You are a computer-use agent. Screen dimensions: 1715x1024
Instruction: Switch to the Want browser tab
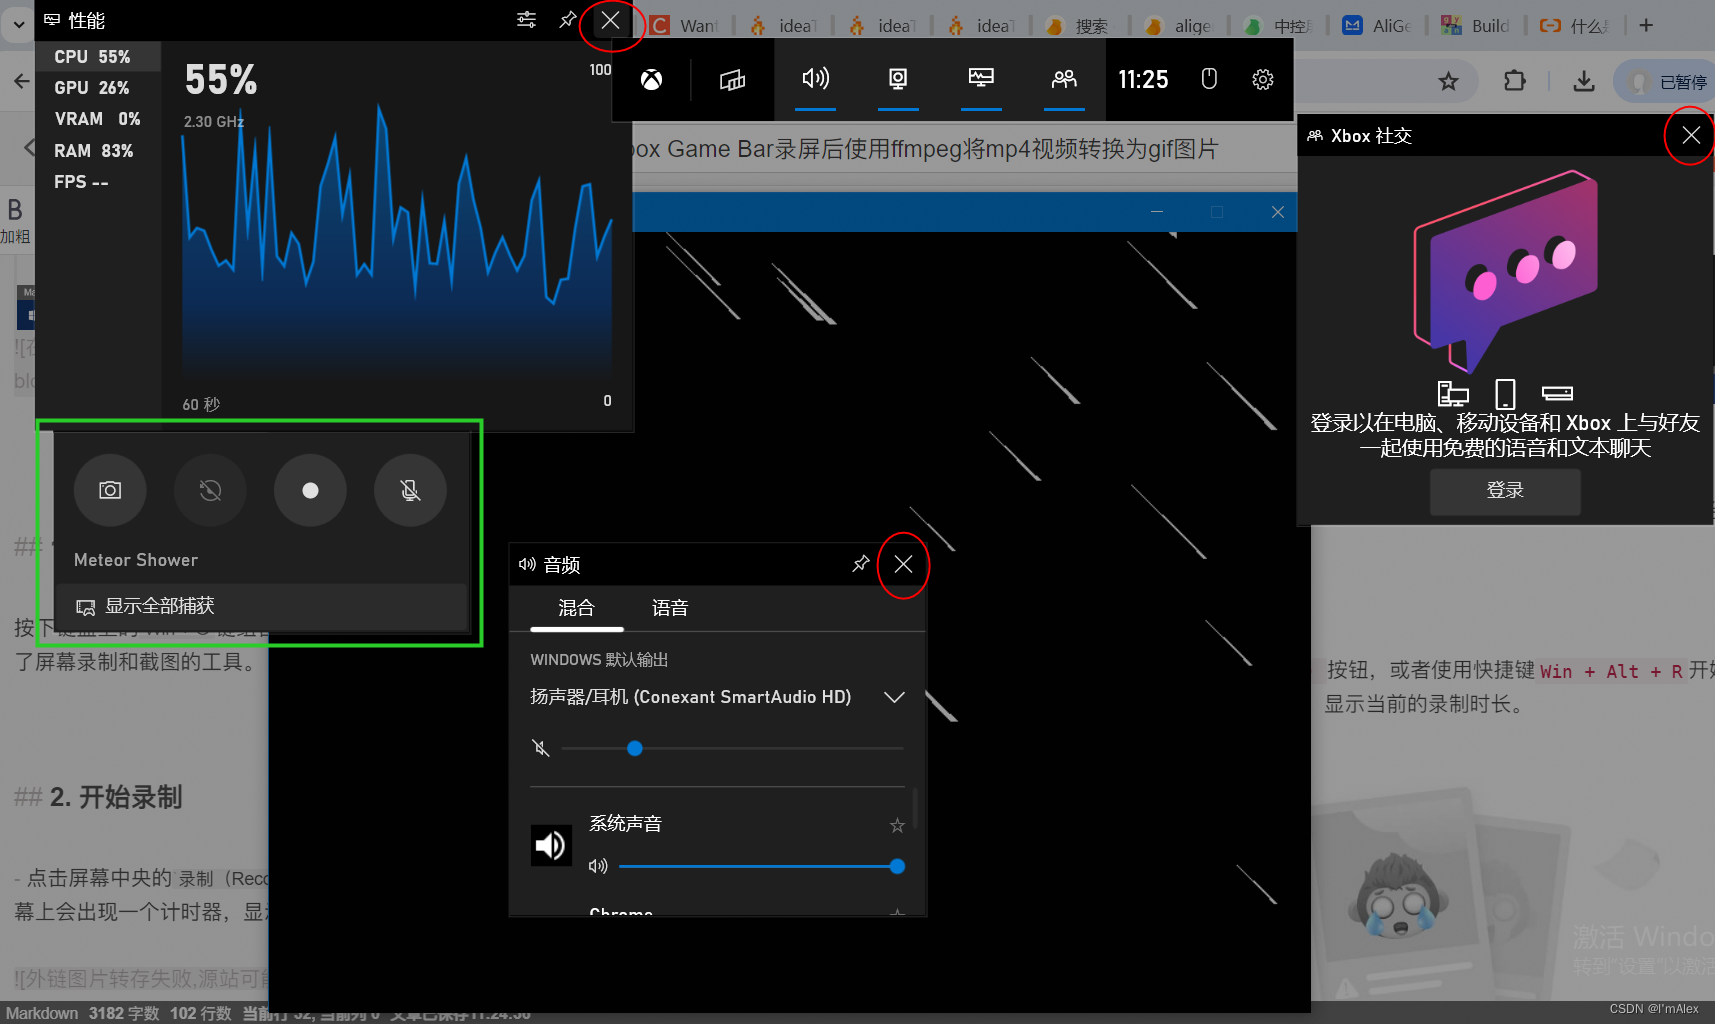(686, 26)
